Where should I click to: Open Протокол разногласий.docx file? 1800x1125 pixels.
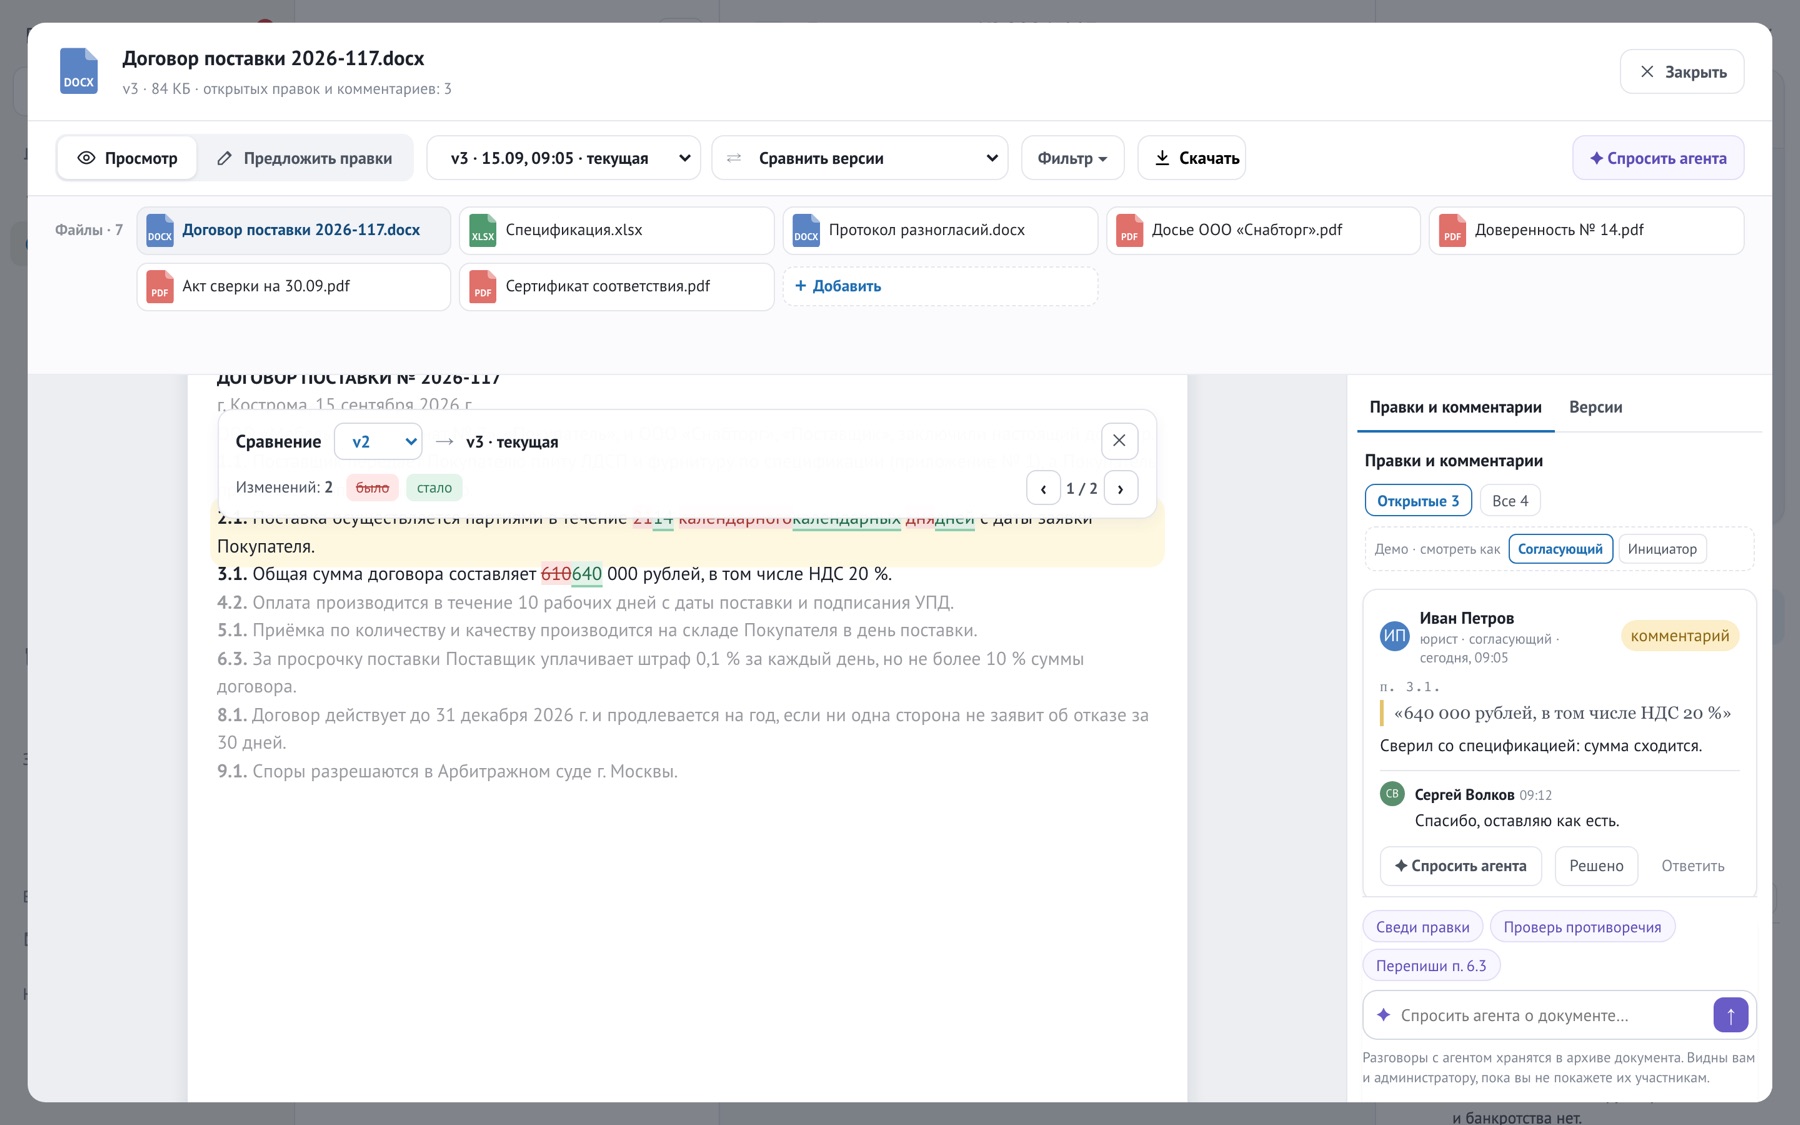[x=939, y=230]
